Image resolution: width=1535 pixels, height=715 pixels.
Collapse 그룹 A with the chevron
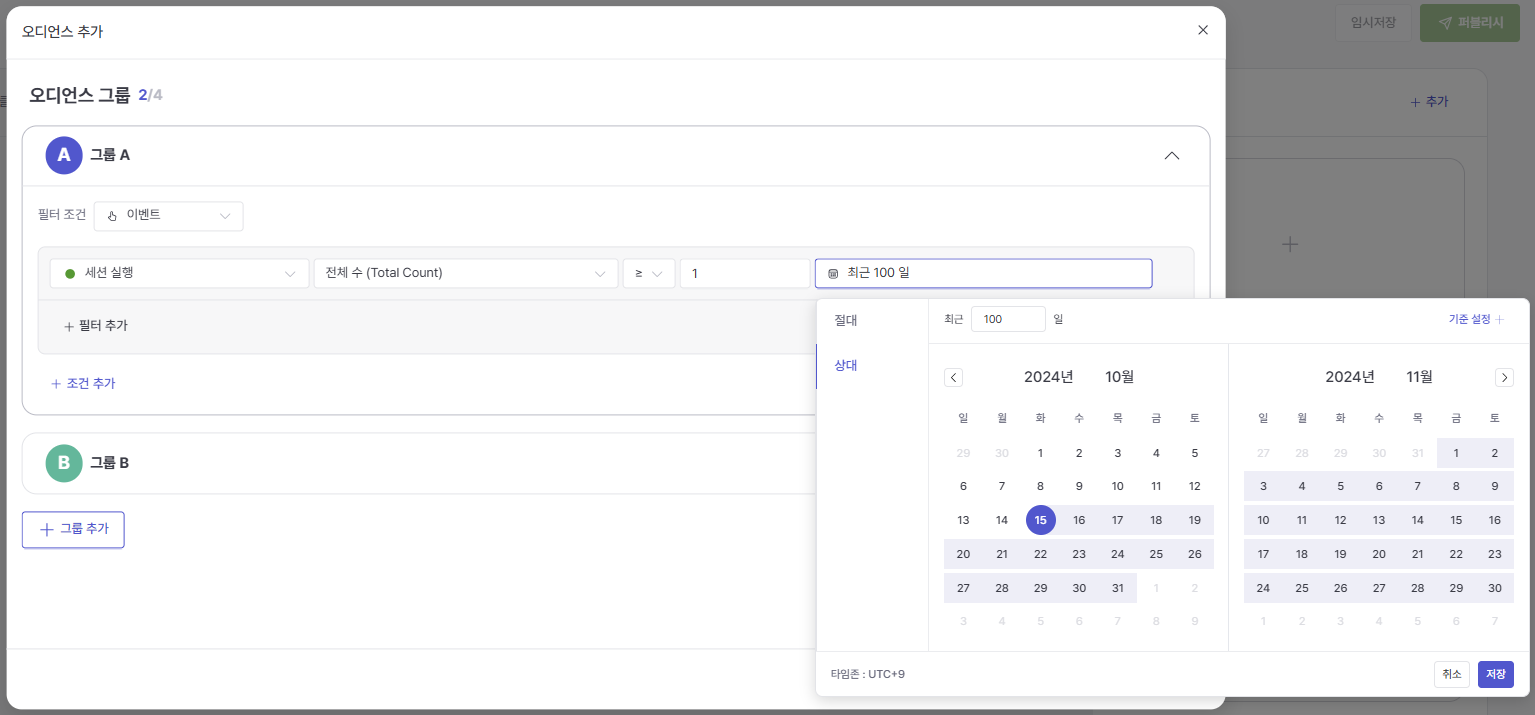click(x=1172, y=156)
